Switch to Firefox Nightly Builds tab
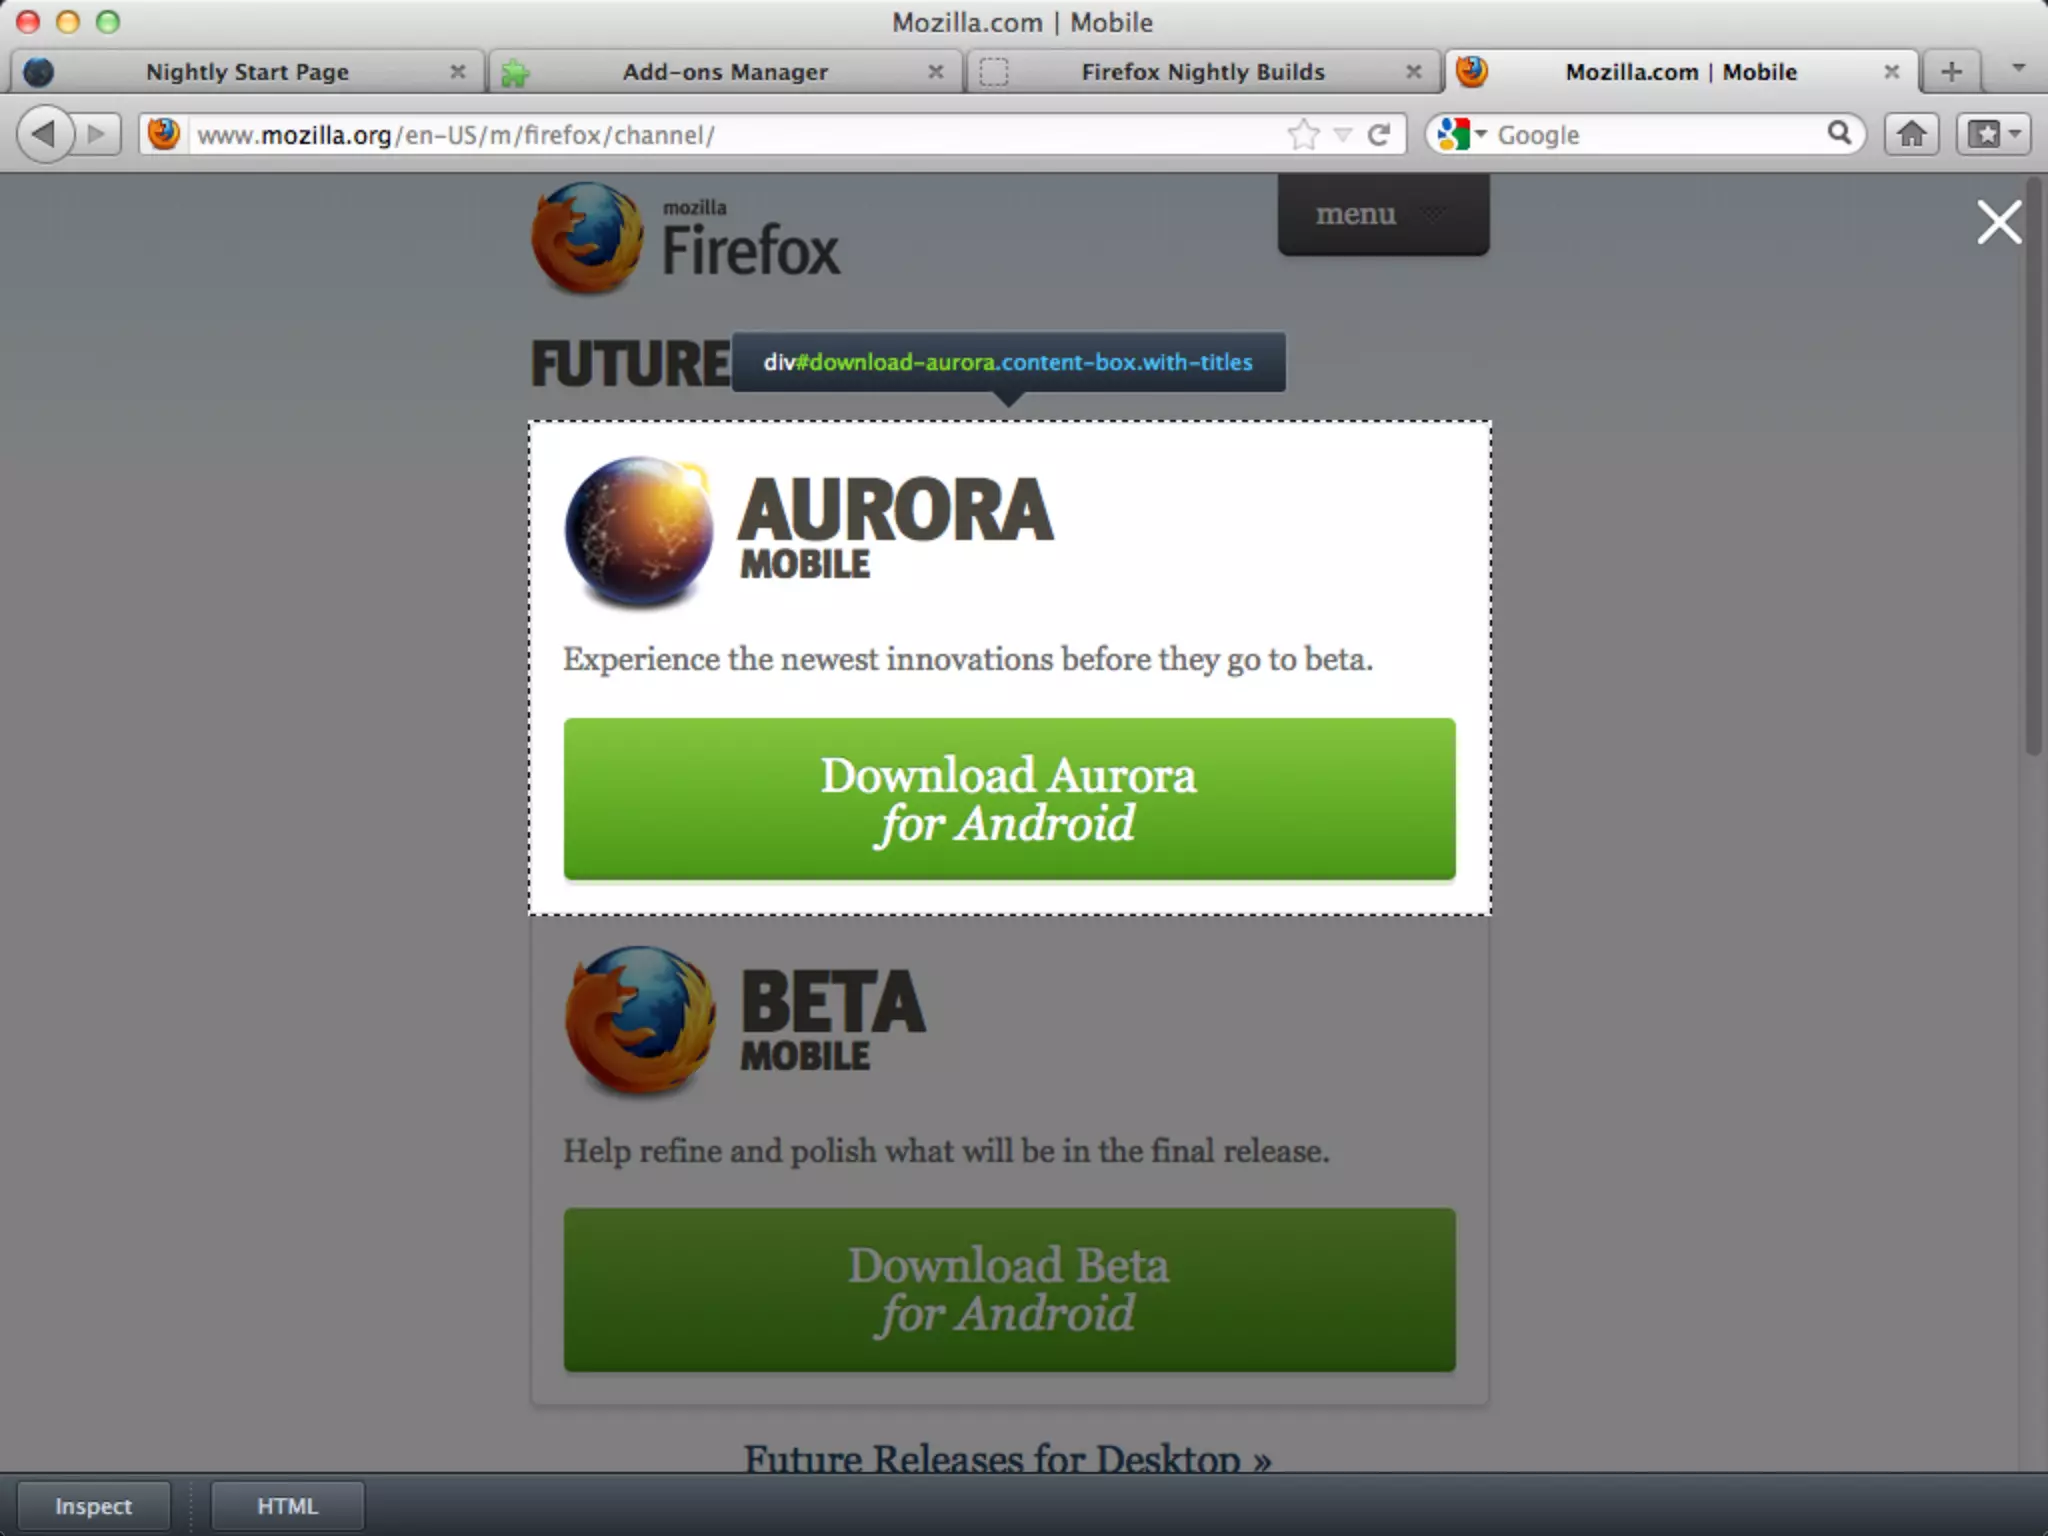 pyautogui.click(x=1202, y=72)
